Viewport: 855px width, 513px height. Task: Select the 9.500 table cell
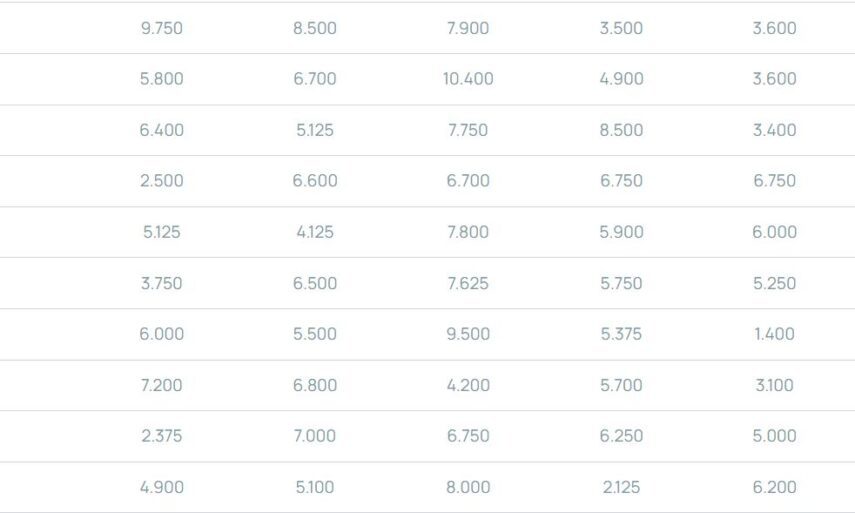[468, 334]
